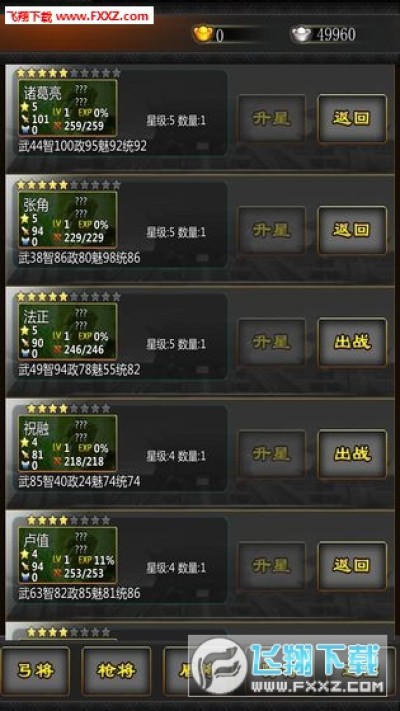Switch to the 弓将 tab
The height and width of the screenshot is (711, 400).
(x=35, y=671)
